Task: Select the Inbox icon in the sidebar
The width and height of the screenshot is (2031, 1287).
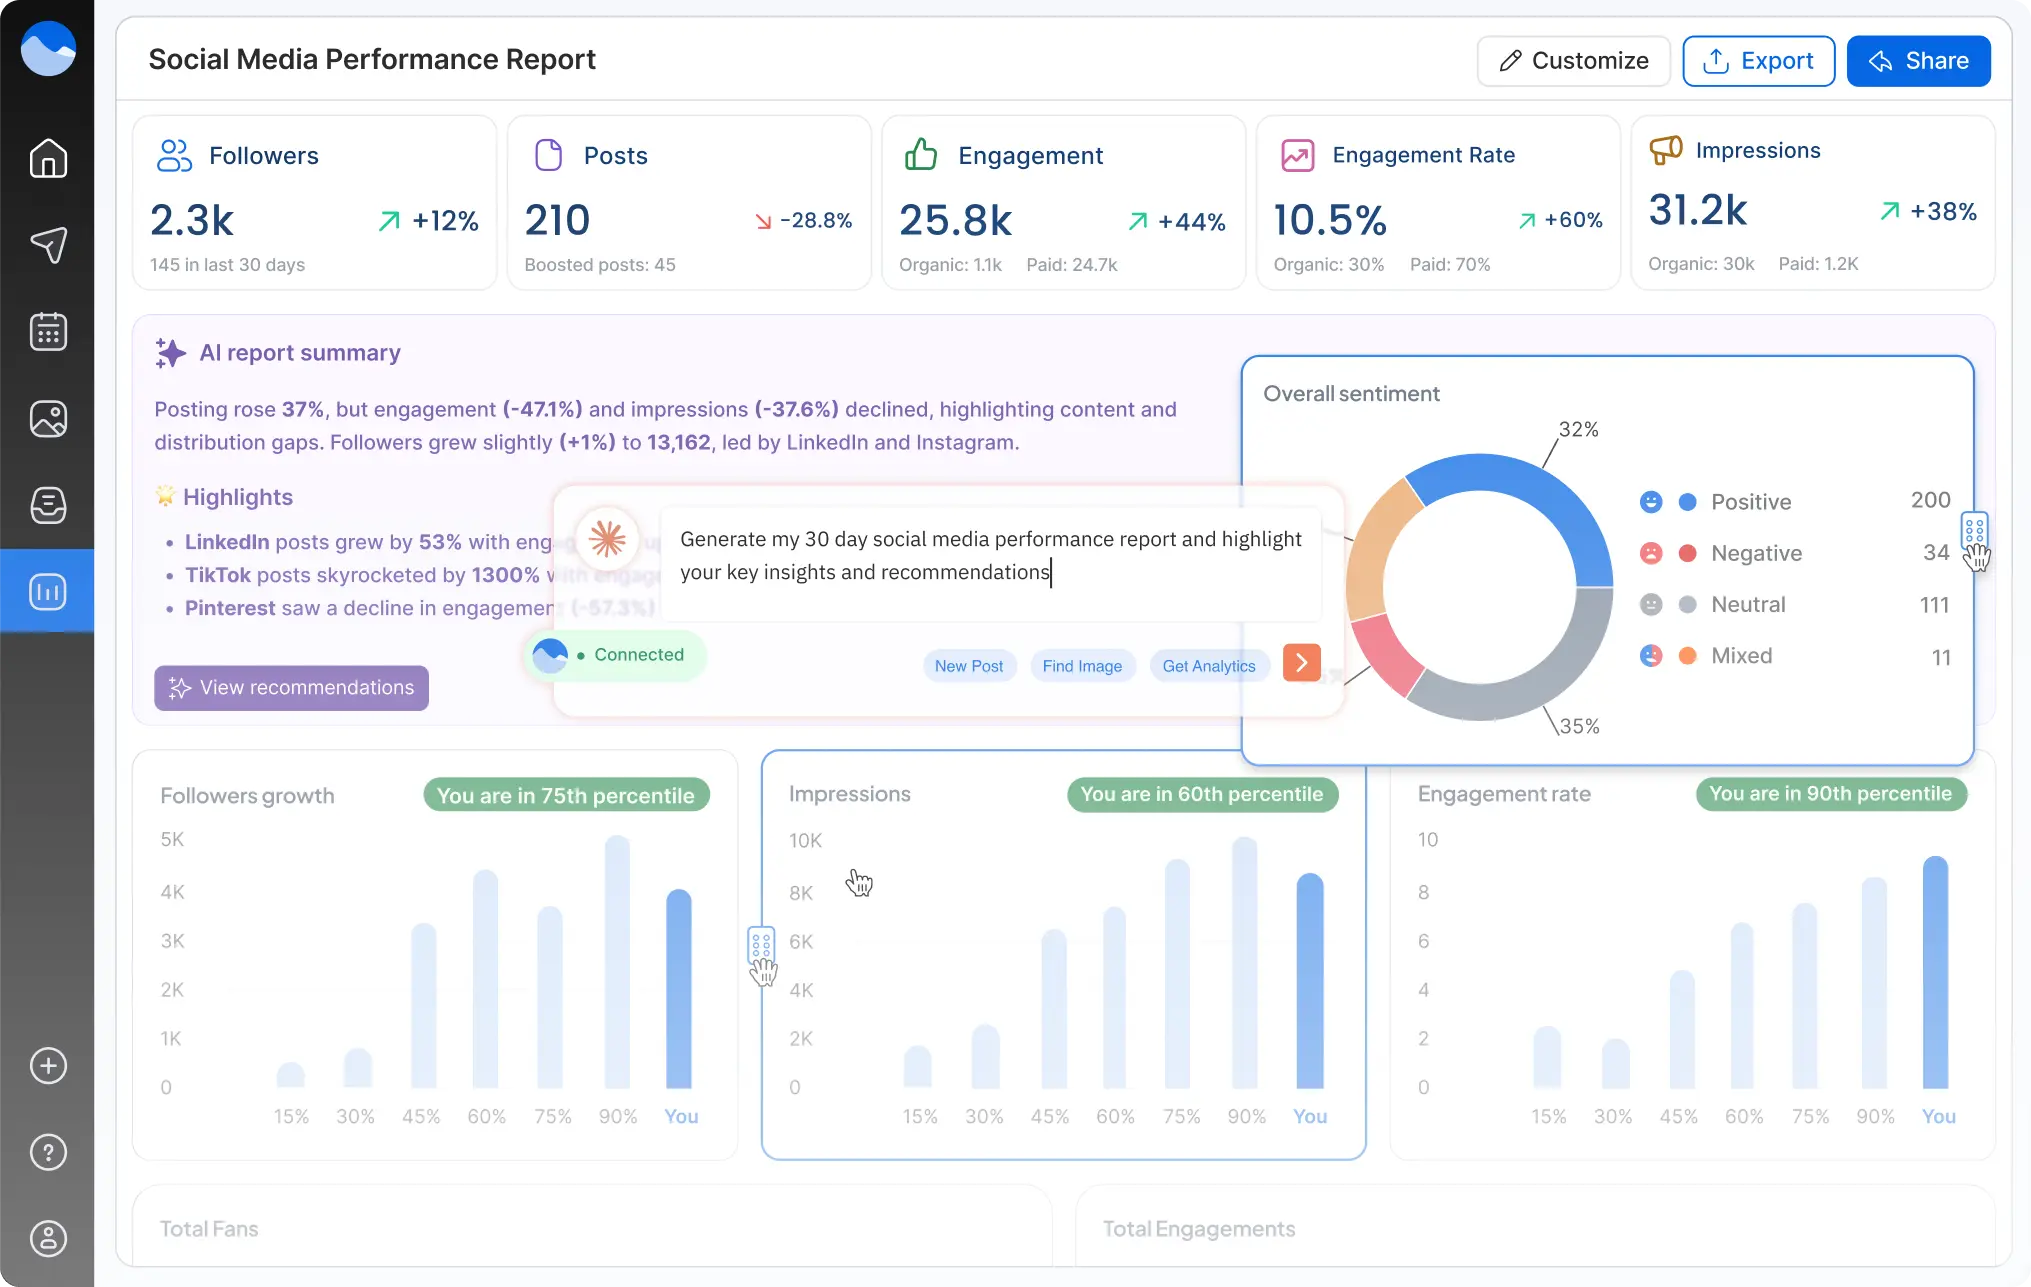Action: [x=47, y=505]
